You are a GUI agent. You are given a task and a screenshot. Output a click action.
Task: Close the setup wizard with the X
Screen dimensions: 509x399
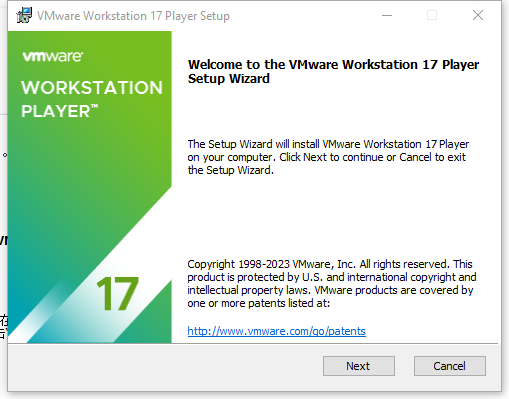point(478,15)
